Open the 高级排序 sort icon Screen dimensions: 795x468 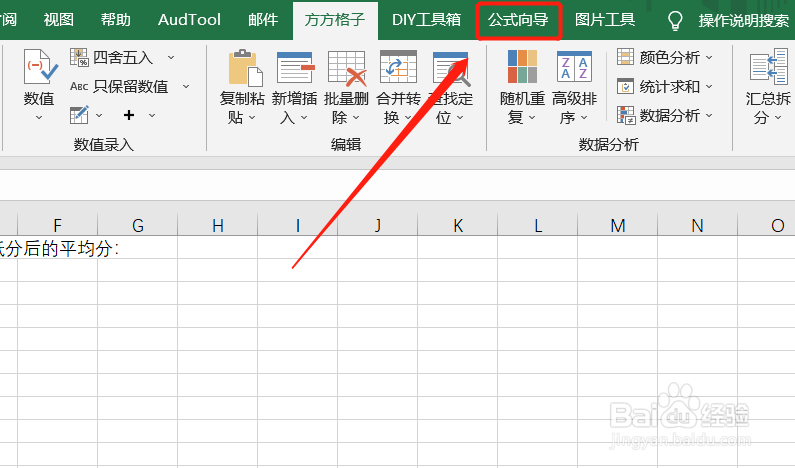coord(574,66)
